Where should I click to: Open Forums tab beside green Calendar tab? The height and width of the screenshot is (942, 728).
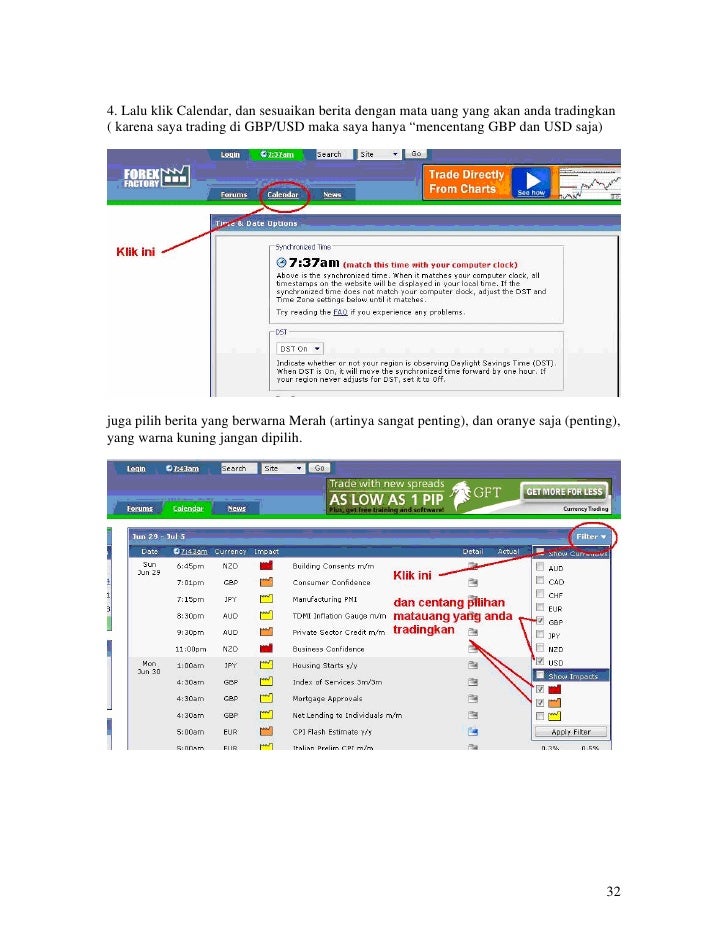click(x=139, y=508)
